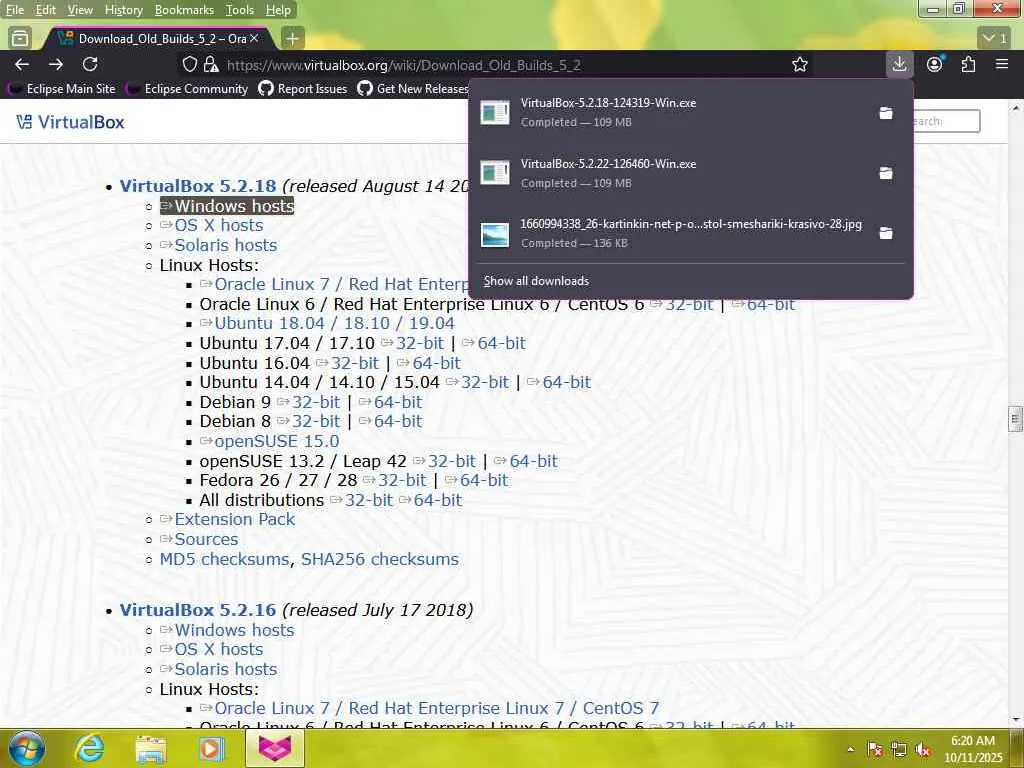This screenshot has height=768, width=1024.
Task: Click Show all downloads
Action: pyautogui.click(x=536, y=281)
